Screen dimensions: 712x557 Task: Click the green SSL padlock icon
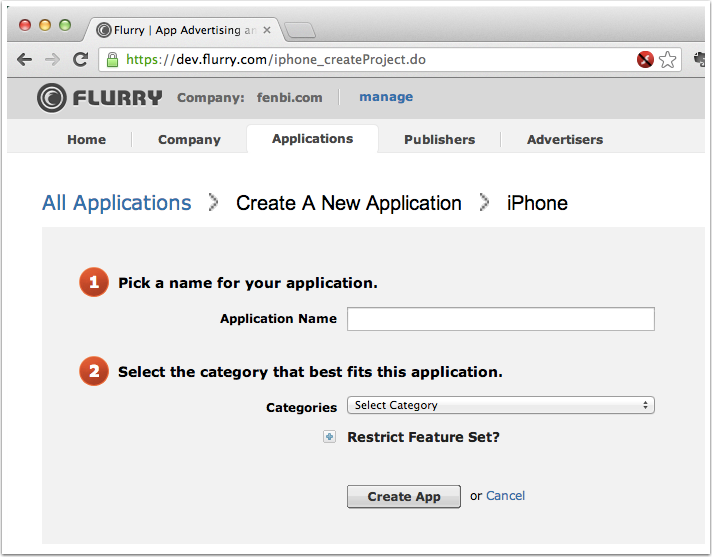(x=113, y=60)
